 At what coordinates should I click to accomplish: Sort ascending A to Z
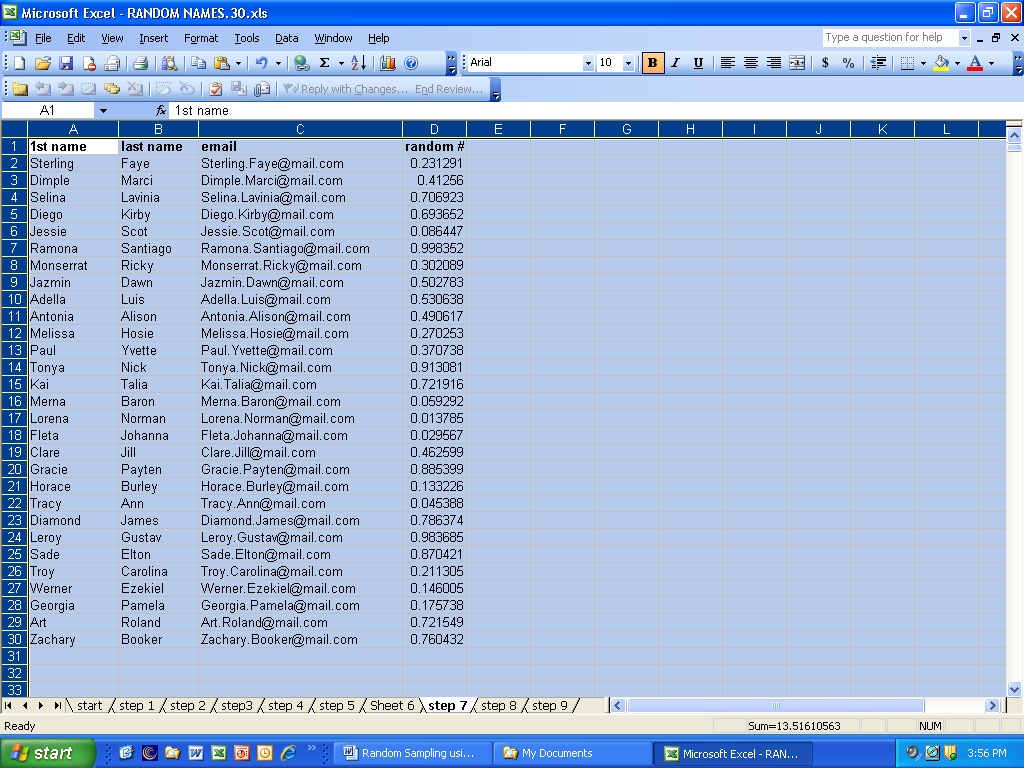pos(359,63)
